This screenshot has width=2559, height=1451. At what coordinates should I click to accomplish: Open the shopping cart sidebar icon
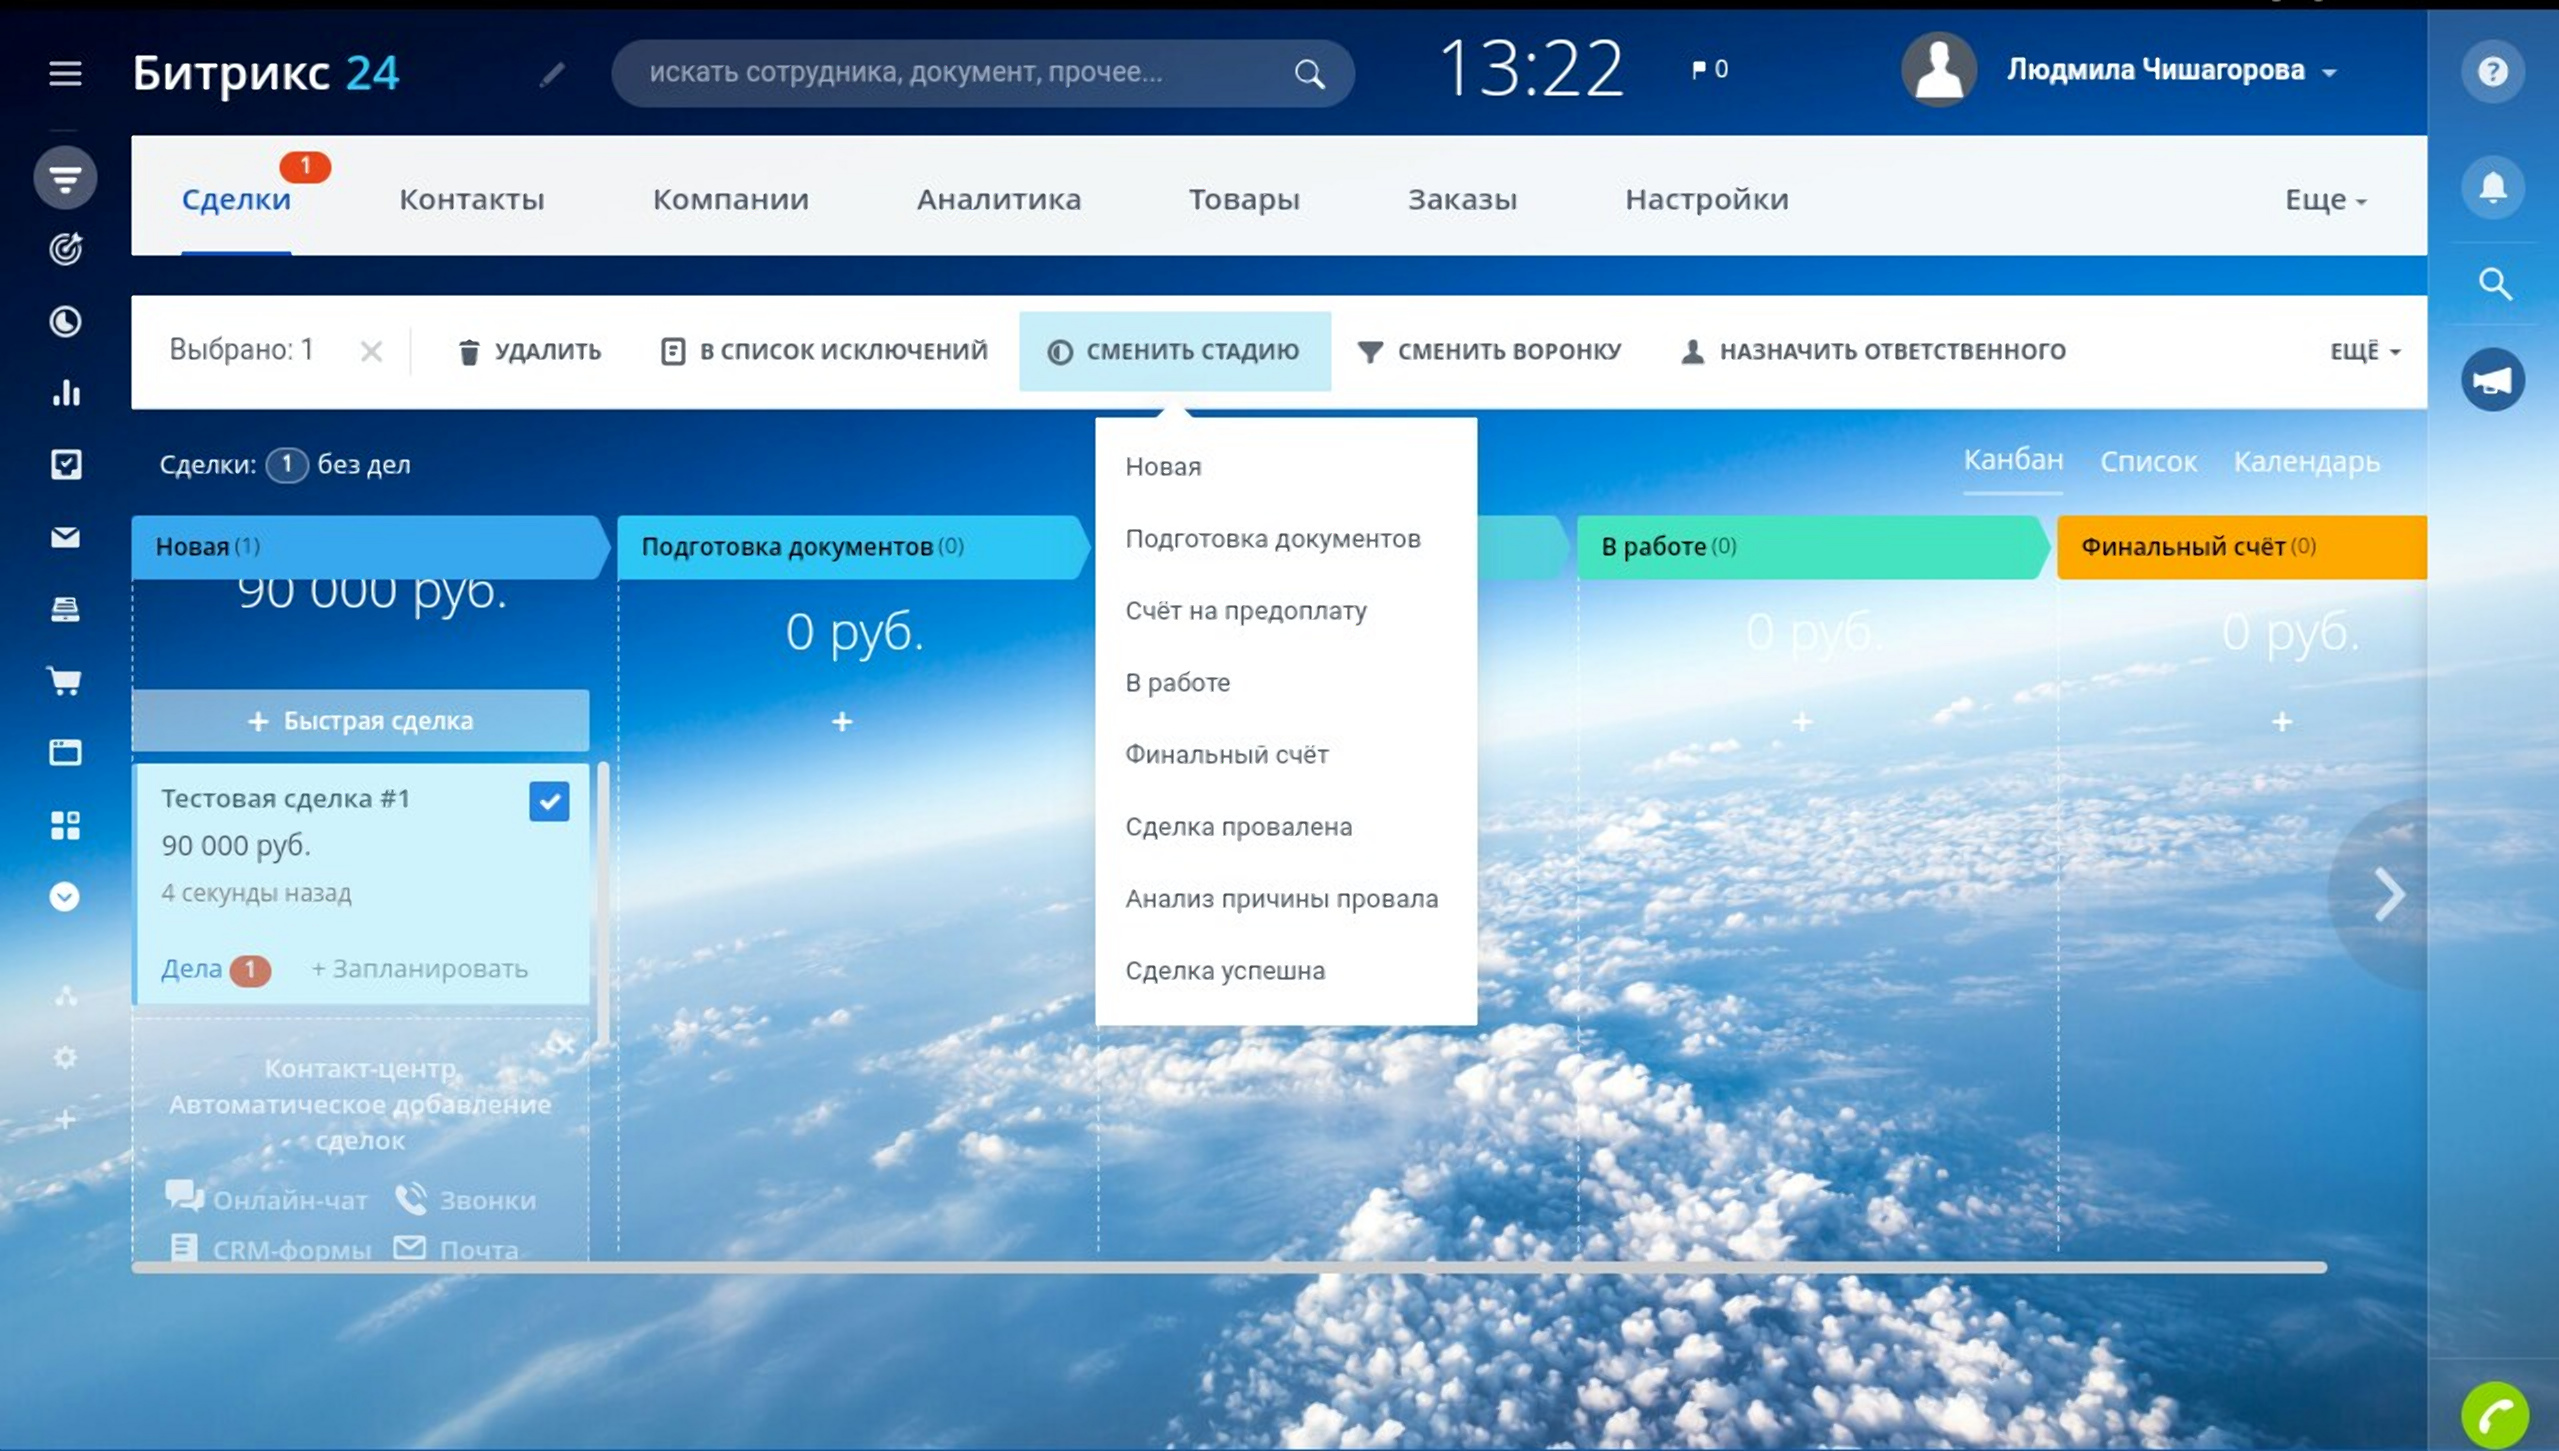tap(65, 682)
